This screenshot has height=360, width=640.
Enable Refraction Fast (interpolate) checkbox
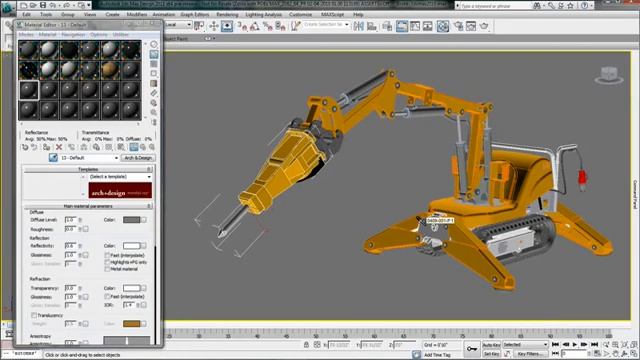click(x=107, y=297)
